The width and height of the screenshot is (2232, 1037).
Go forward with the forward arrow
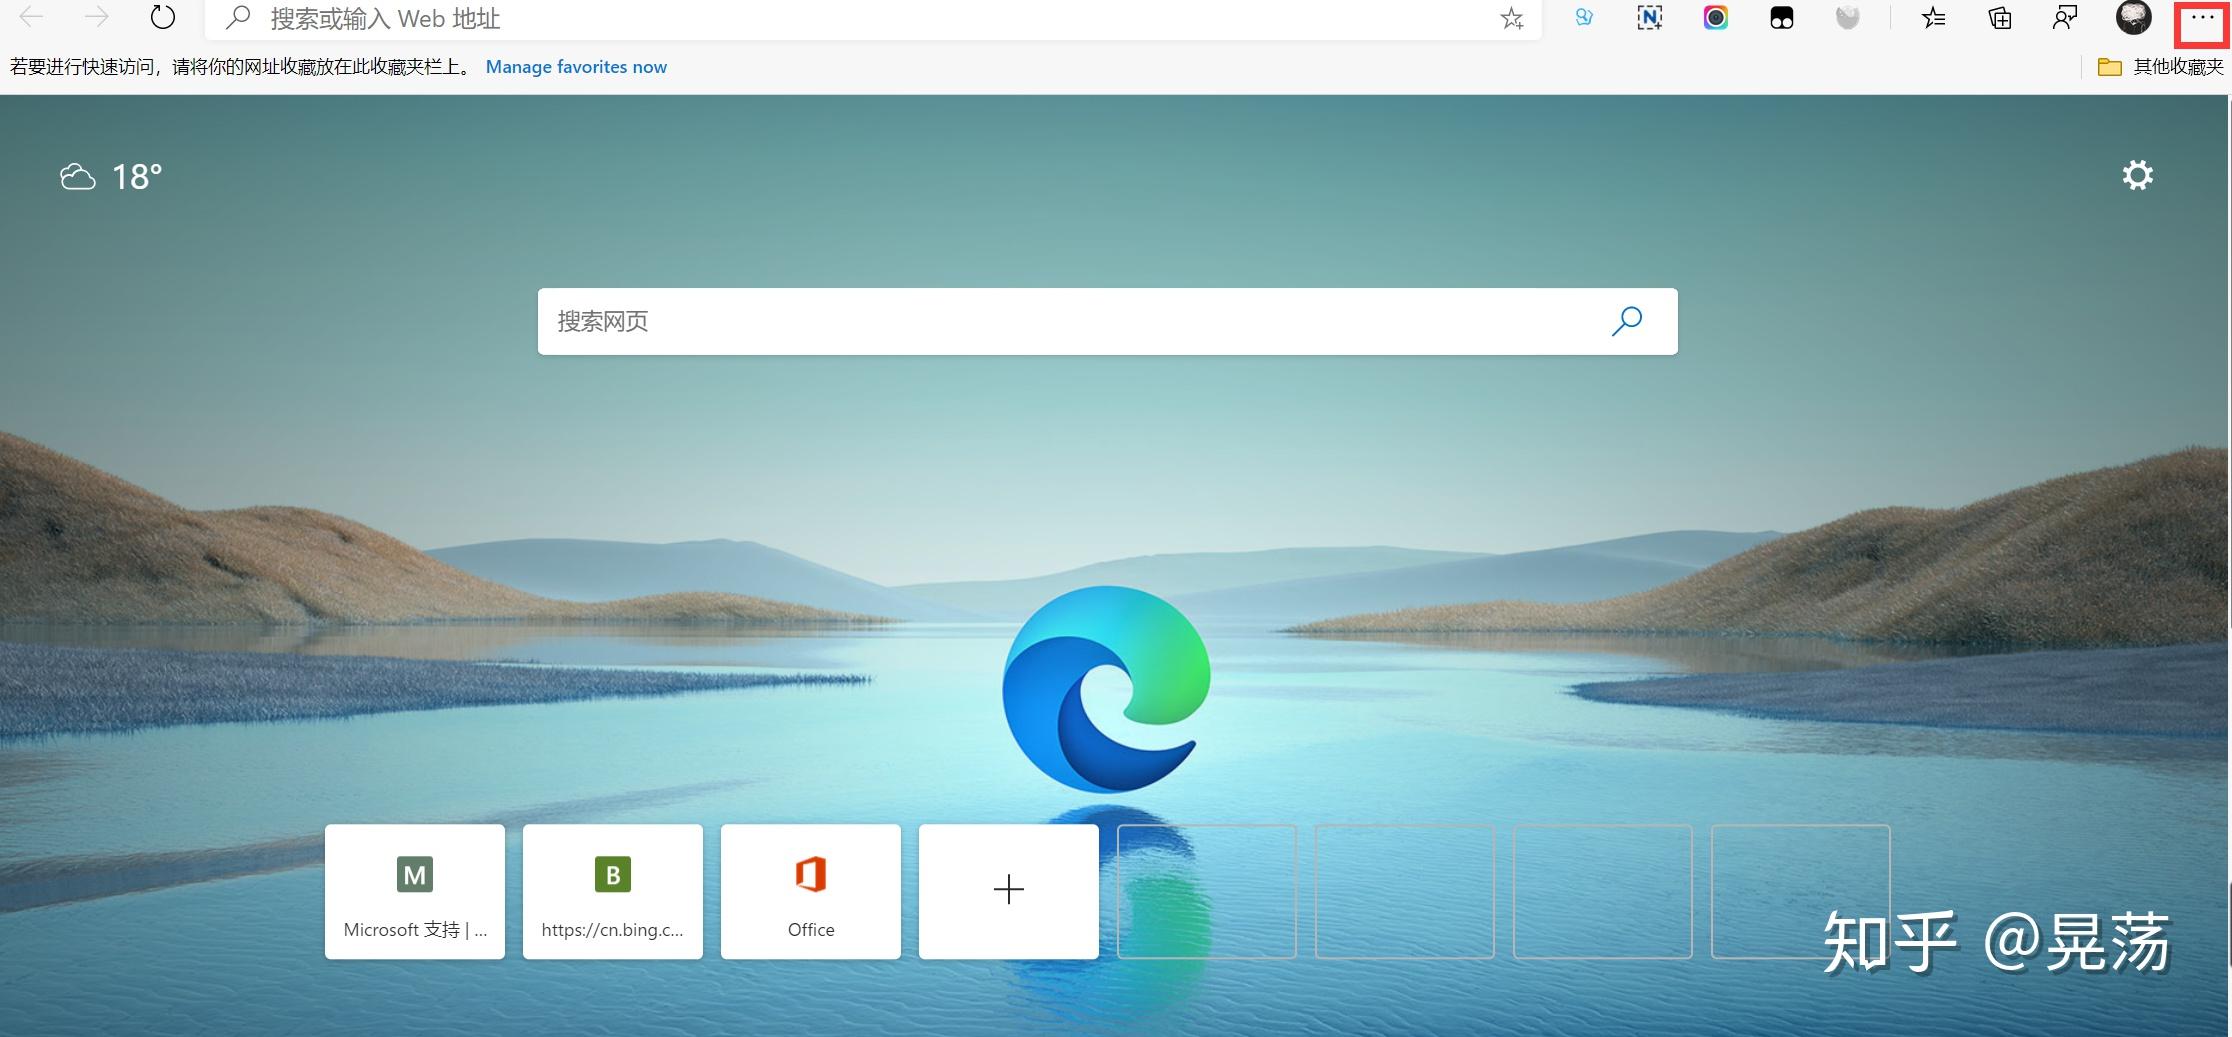[x=97, y=17]
